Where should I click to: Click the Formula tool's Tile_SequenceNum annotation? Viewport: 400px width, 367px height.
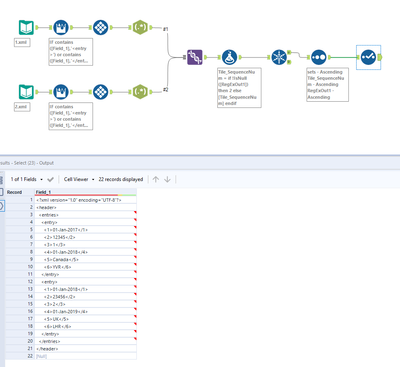click(x=239, y=88)
